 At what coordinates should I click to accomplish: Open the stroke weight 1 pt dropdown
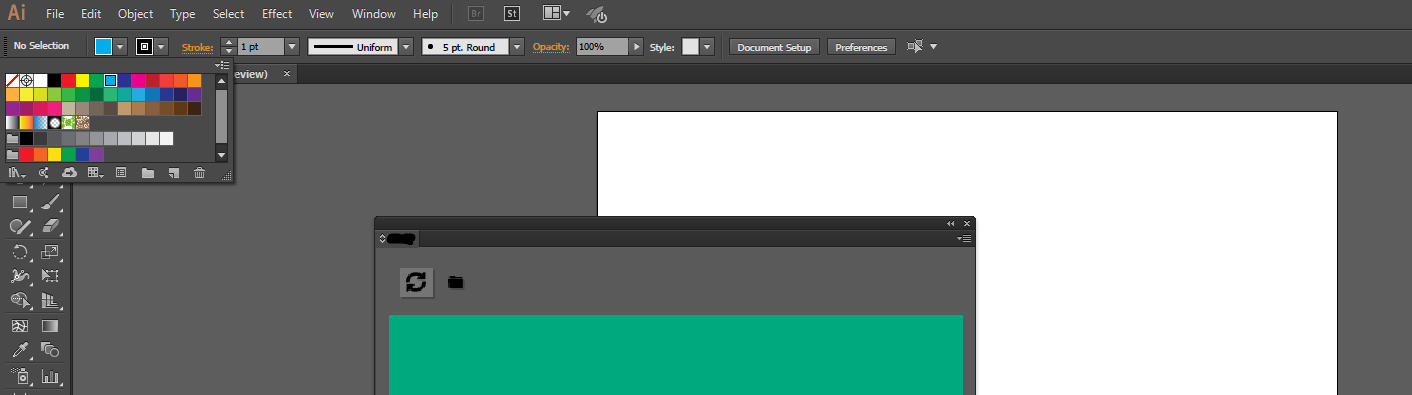[292, 47]
